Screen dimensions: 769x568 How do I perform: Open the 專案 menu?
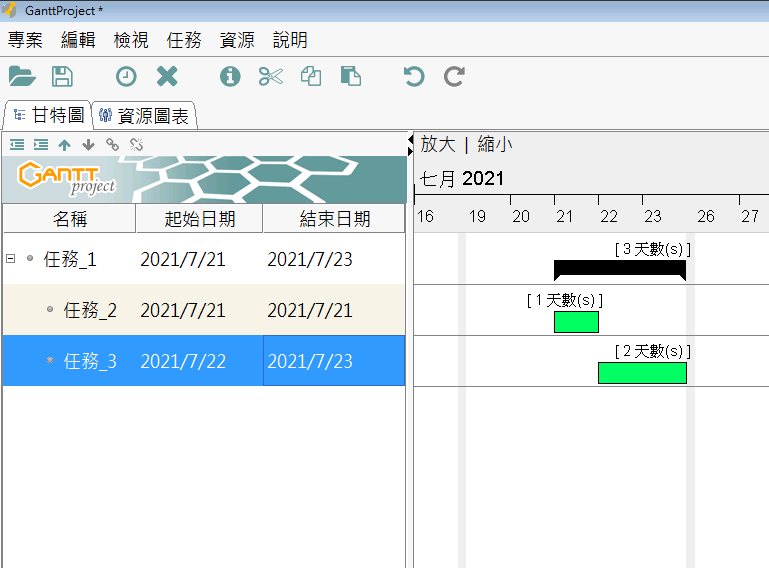25,40
